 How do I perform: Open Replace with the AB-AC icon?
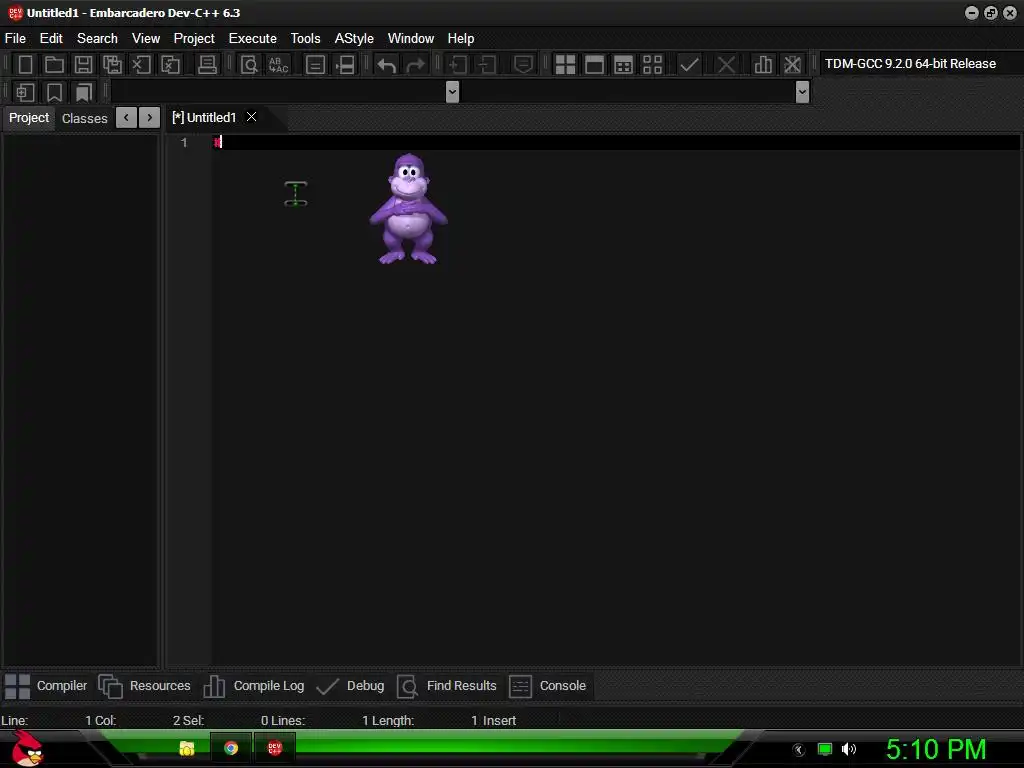point(278,64)
